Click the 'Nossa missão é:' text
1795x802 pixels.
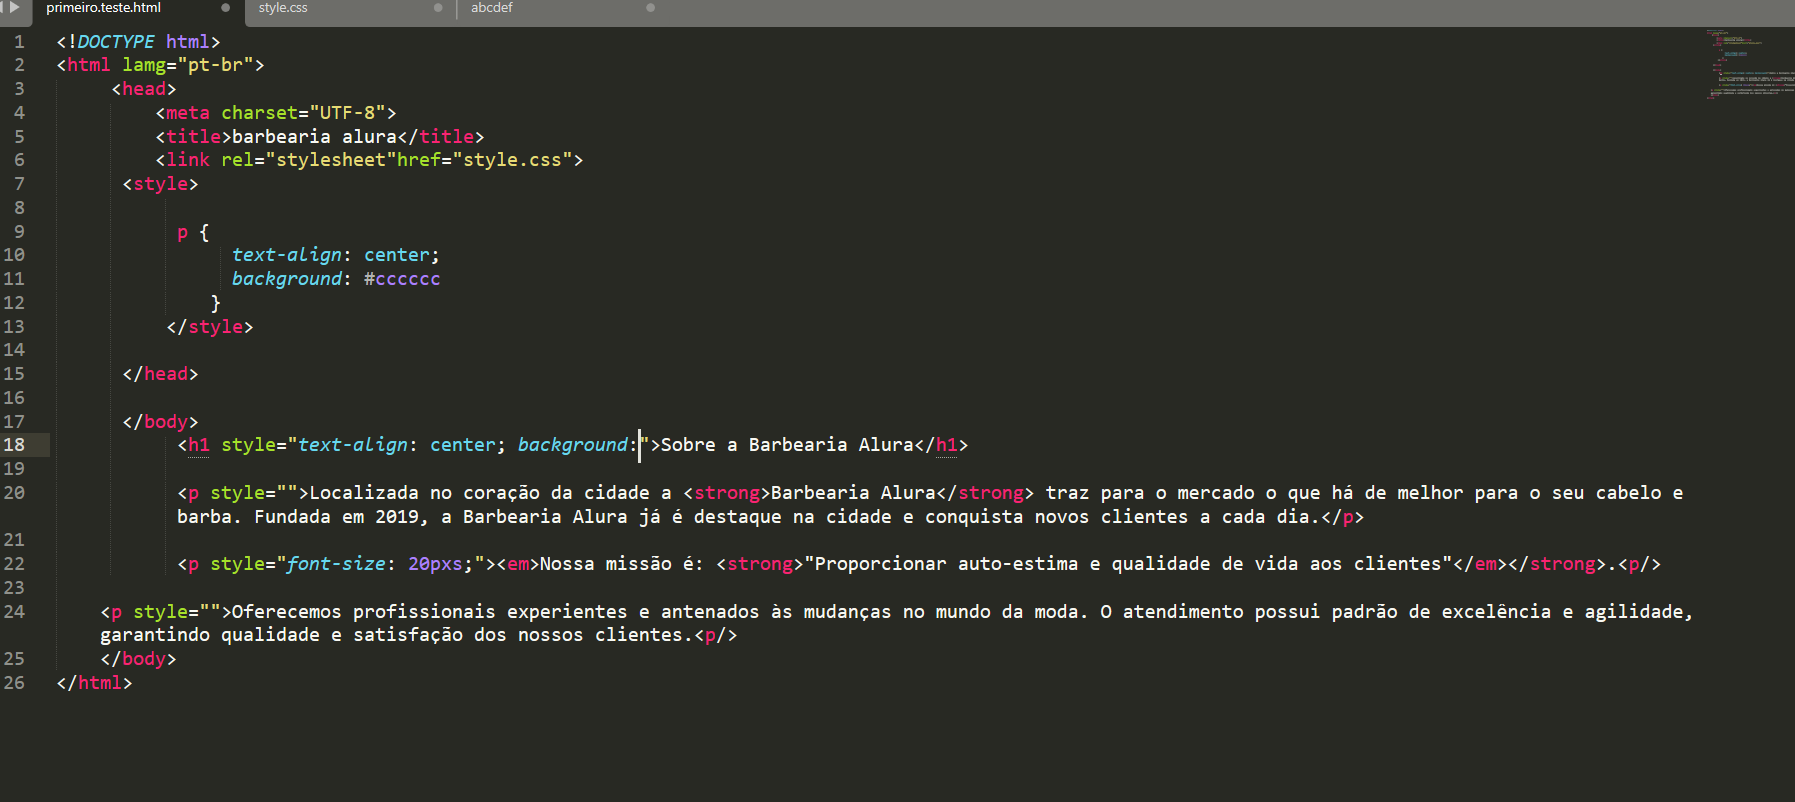tap(622, 564)
